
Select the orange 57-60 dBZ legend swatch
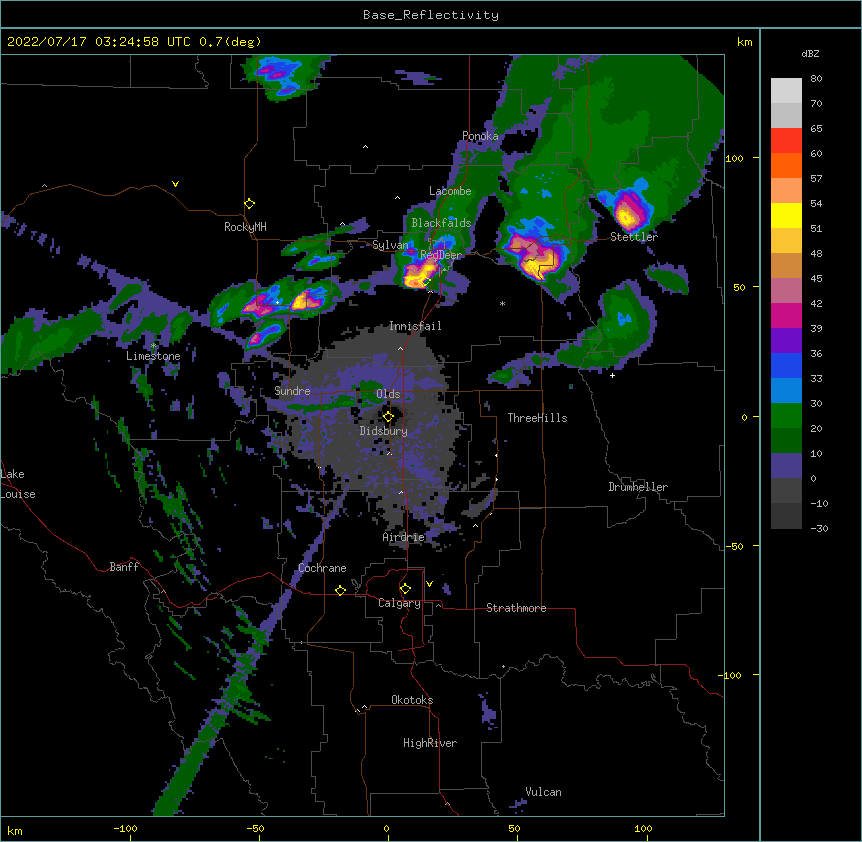click(786, 166)
